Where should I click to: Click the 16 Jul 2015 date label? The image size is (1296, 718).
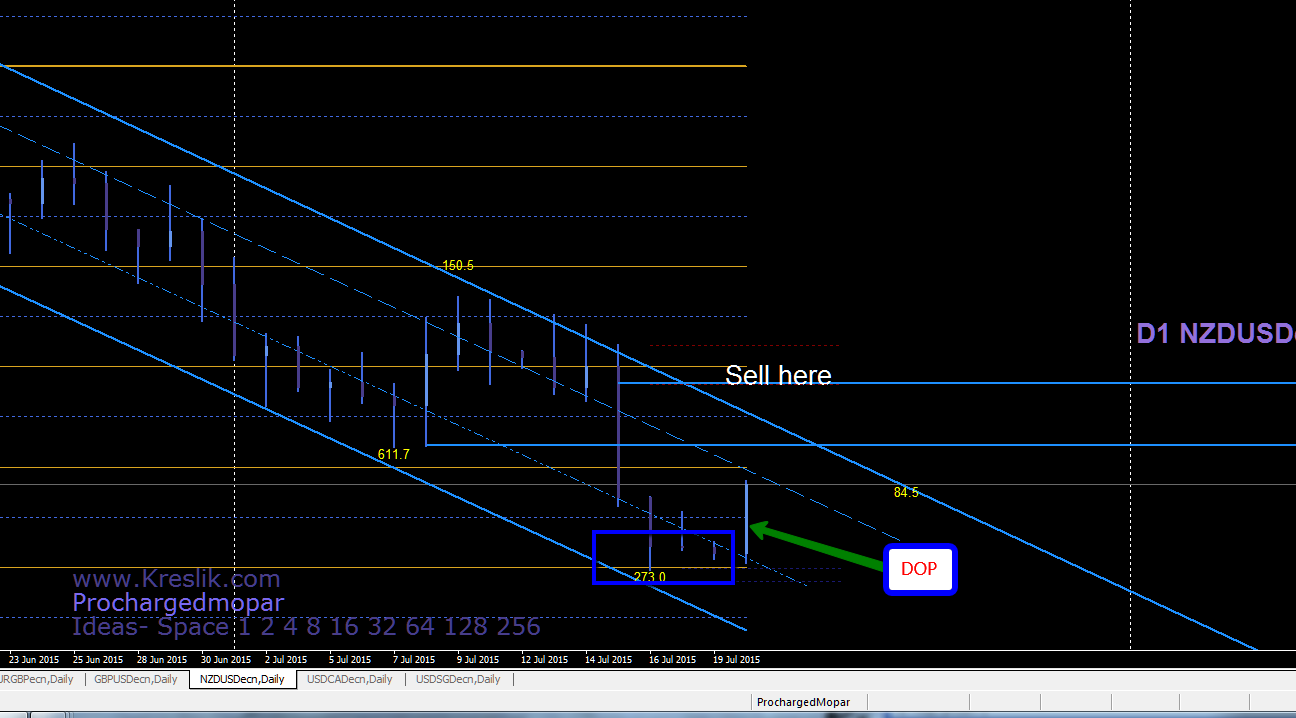point(674,659)
